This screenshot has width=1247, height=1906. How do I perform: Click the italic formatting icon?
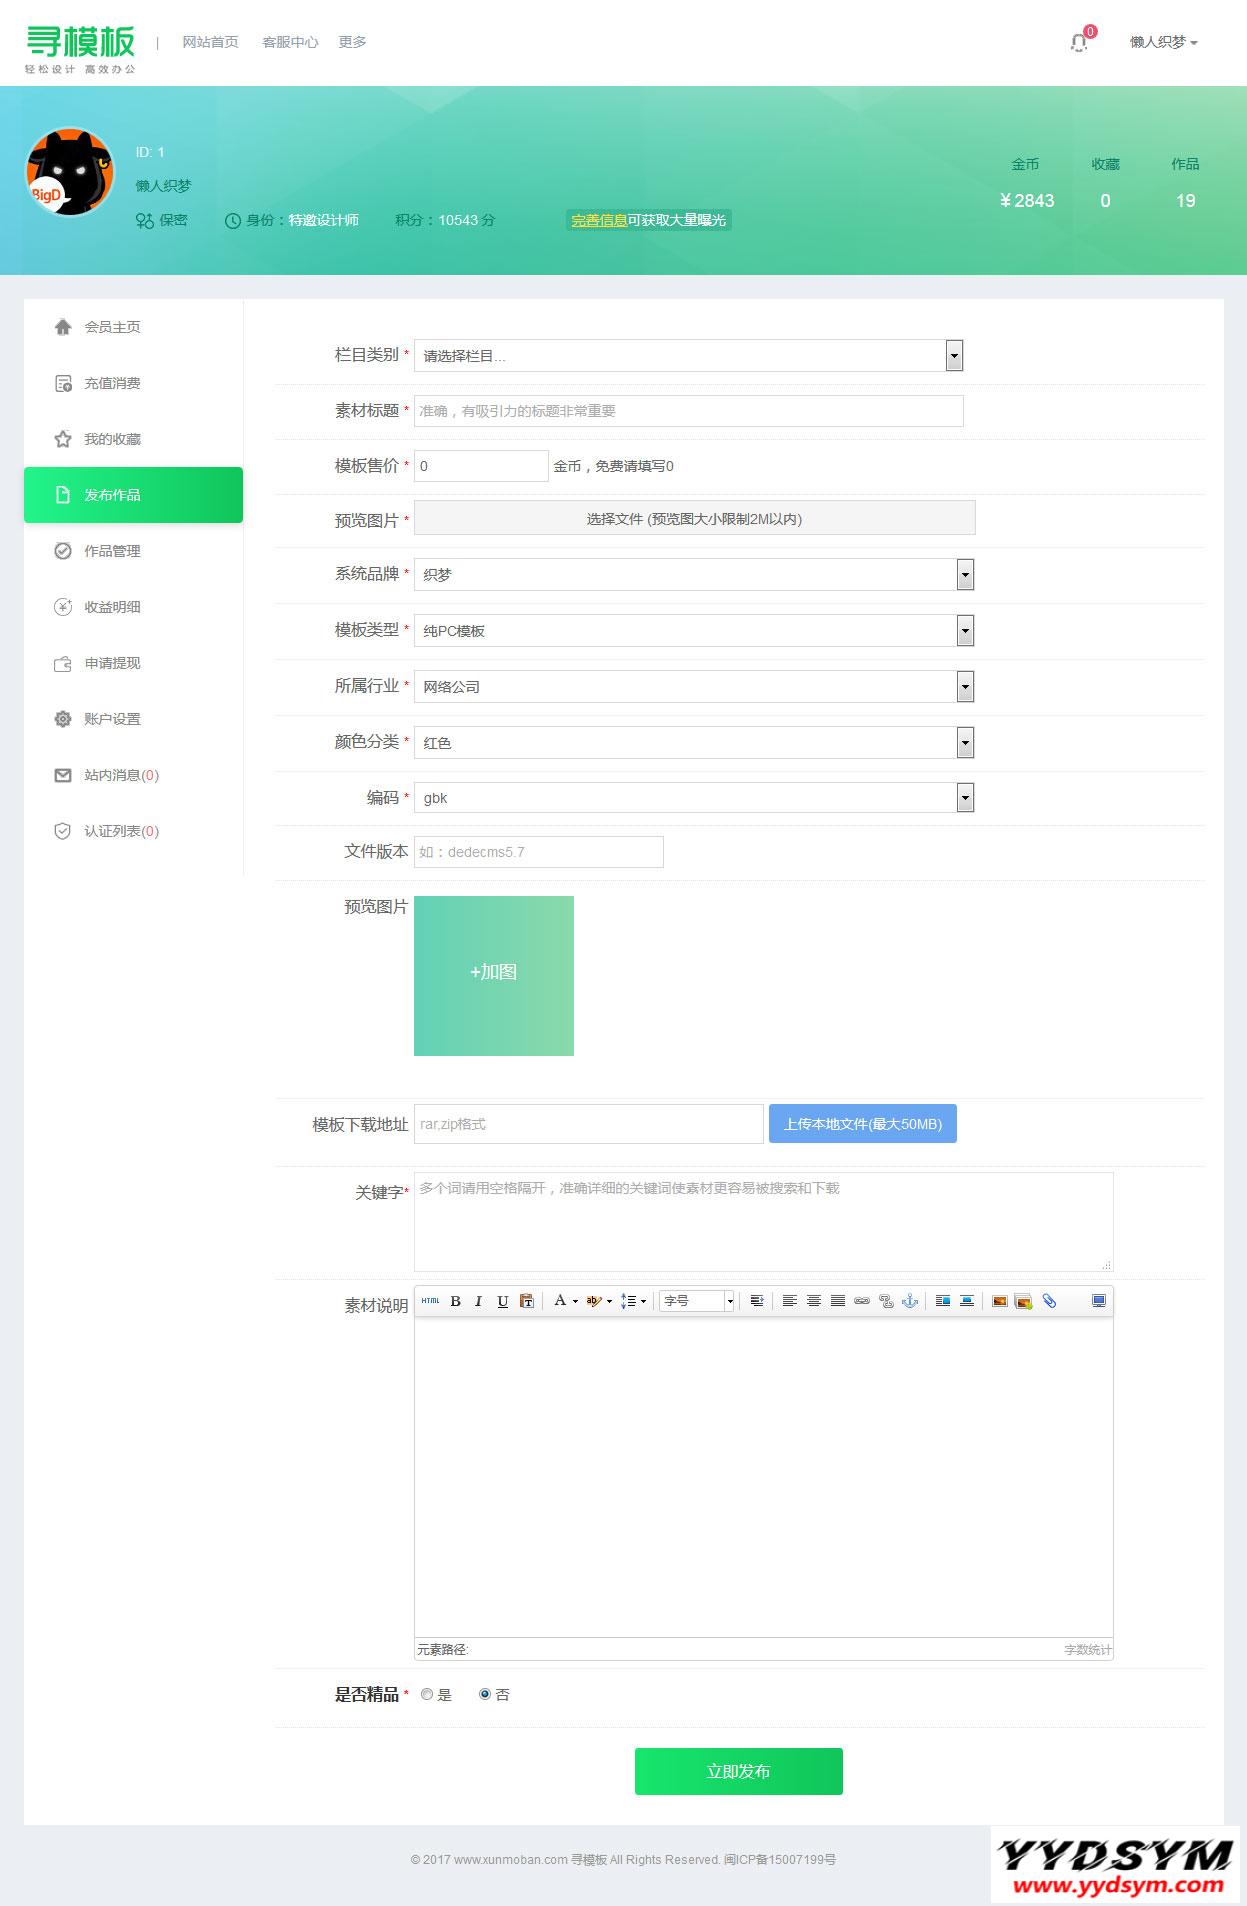479,1301
